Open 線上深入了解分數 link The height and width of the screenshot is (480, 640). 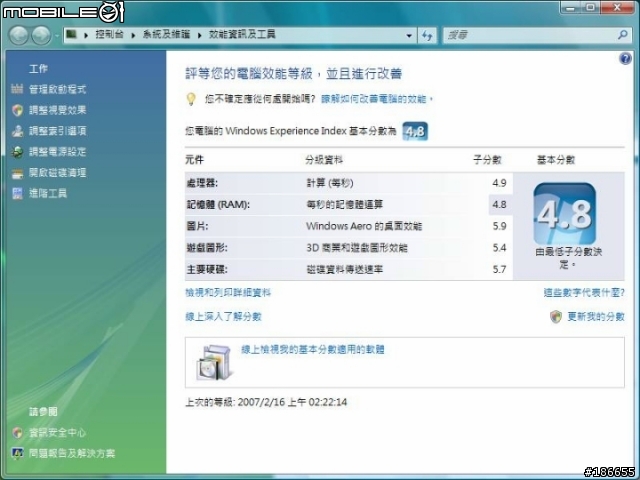click(x=223, y=317)
